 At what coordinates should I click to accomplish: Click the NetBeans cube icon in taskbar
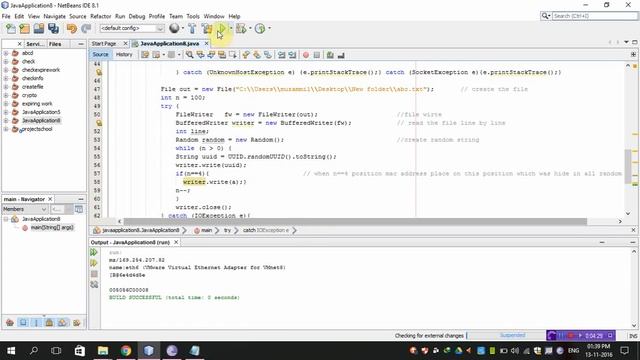[149, 351]
